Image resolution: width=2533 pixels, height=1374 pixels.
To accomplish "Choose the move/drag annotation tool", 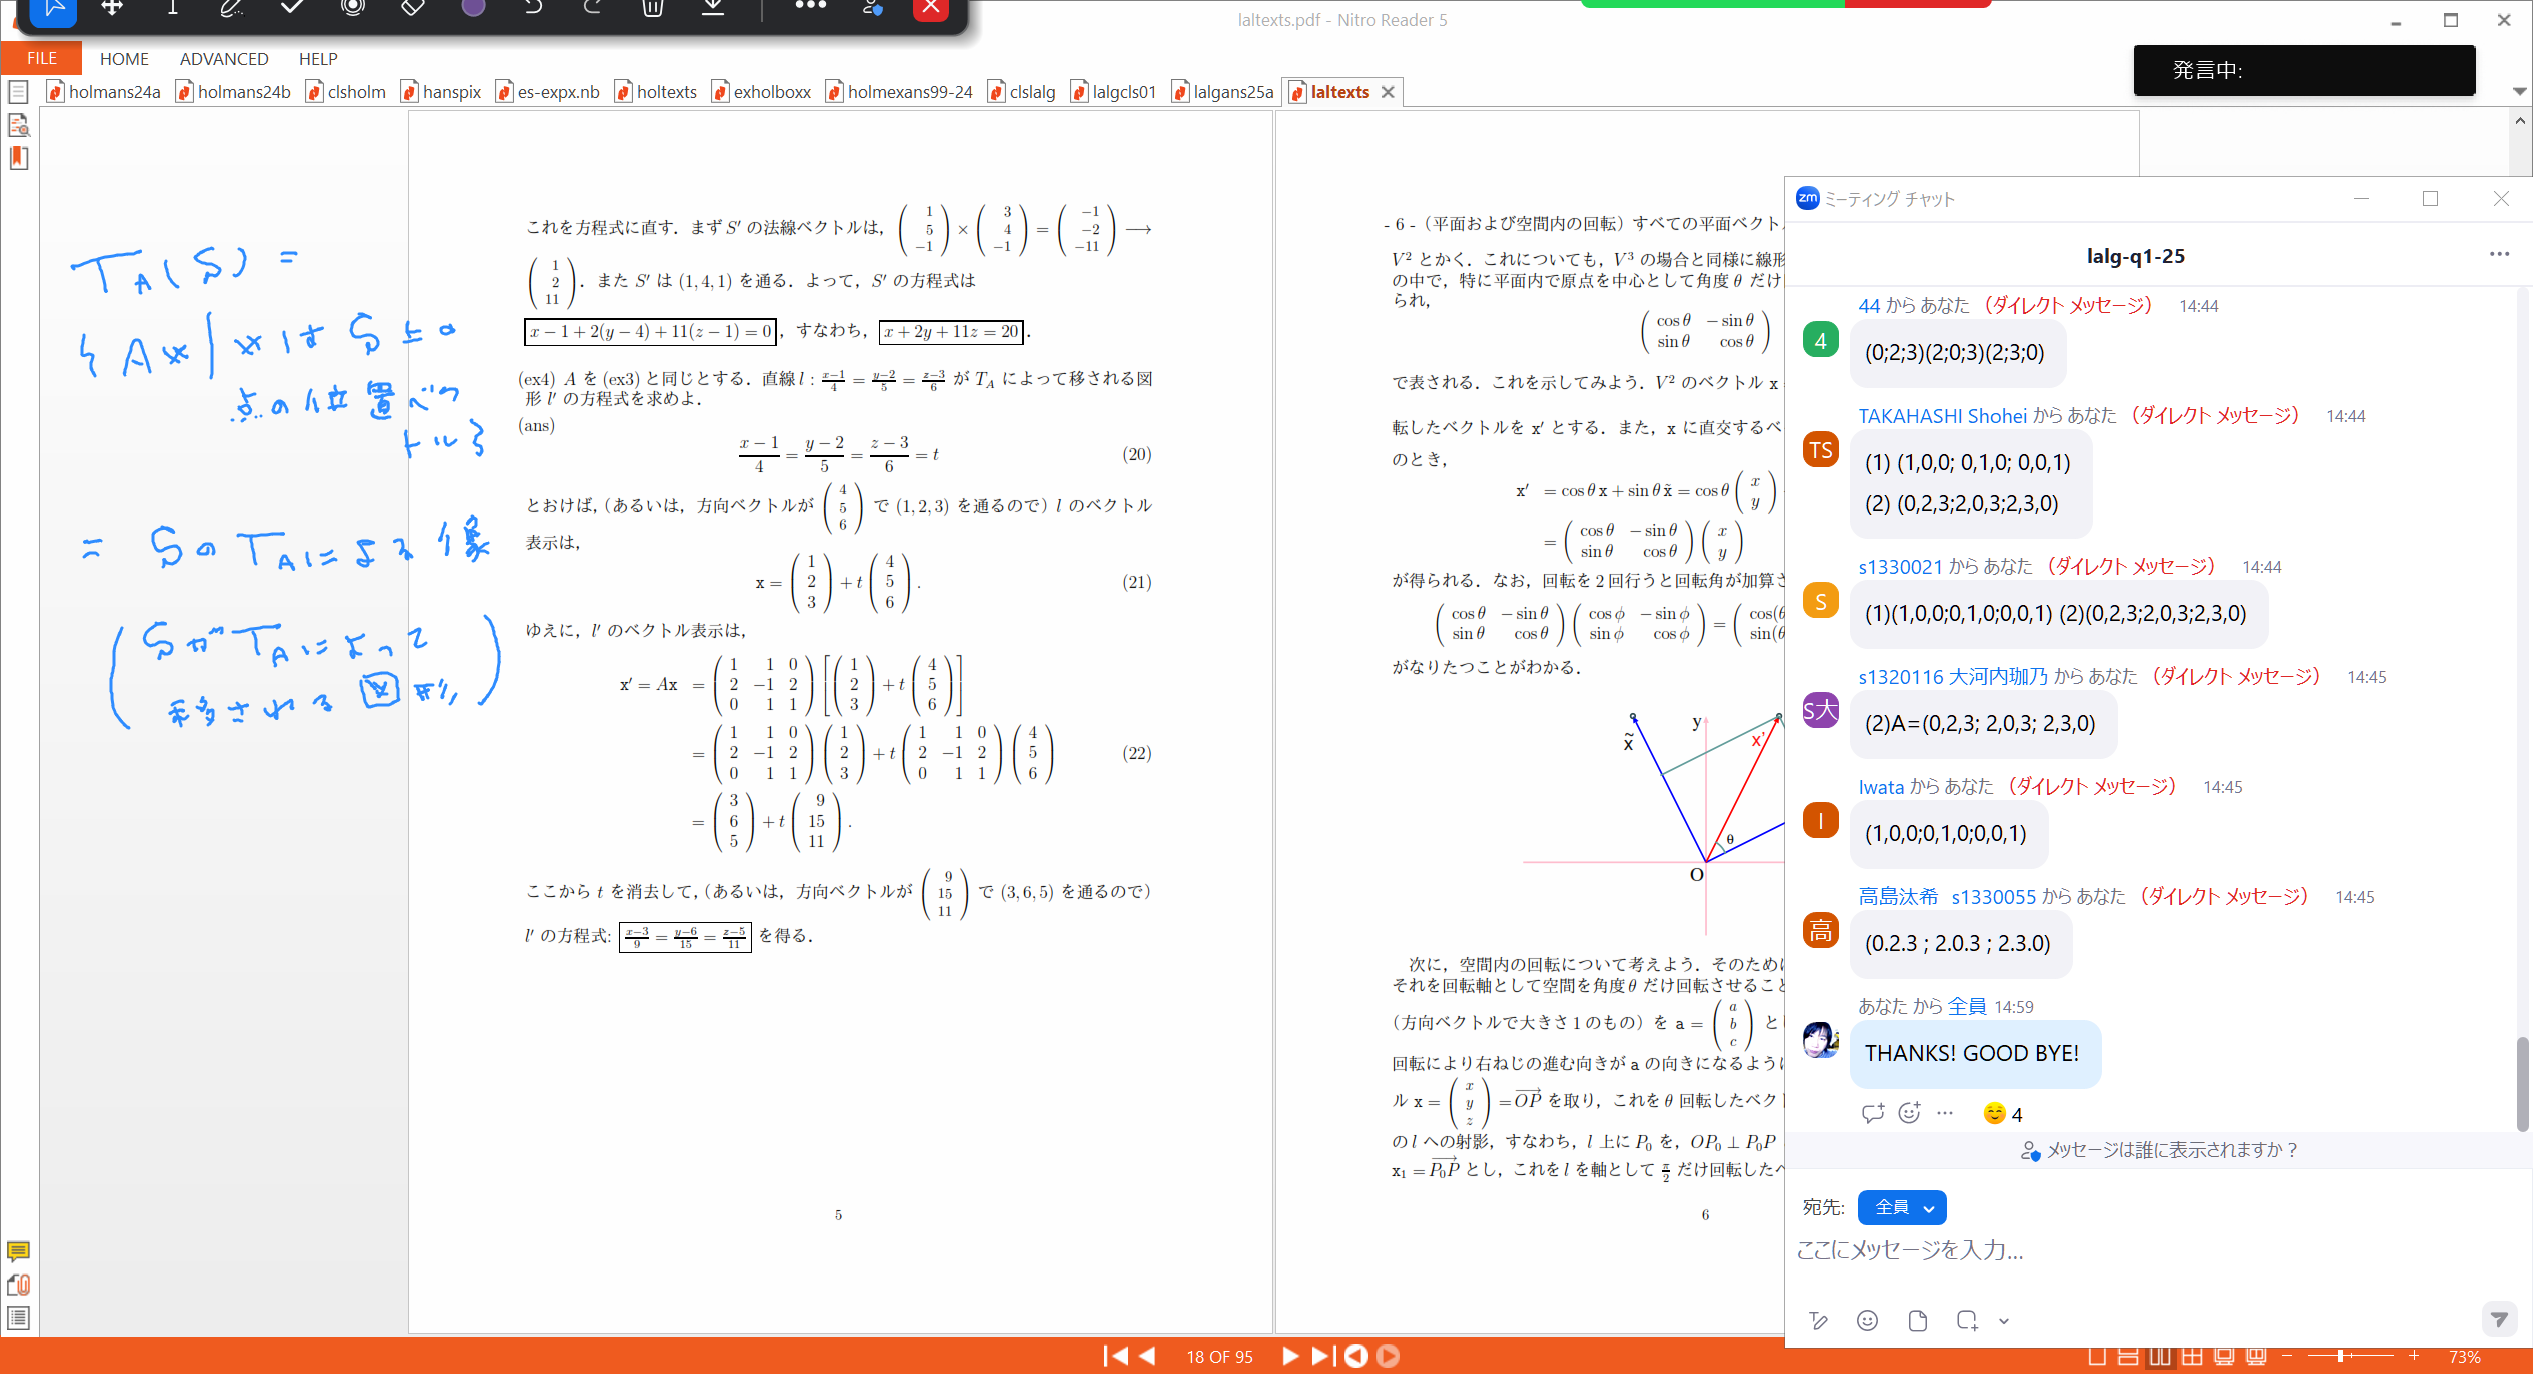I will click(112, 8).
